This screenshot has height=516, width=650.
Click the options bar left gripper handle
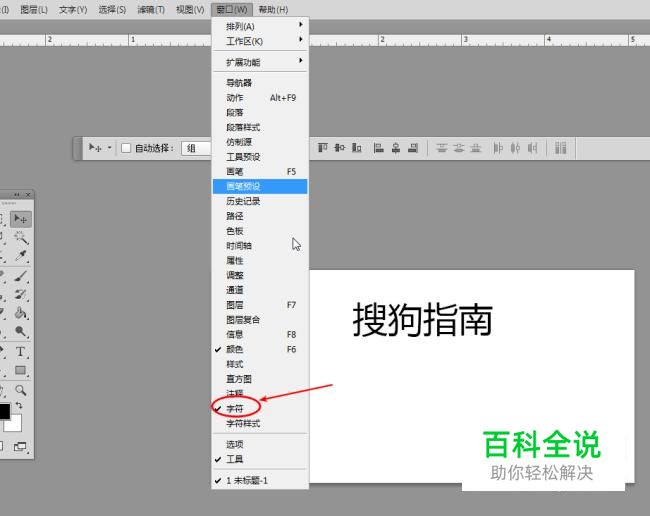tap(77, 148)
